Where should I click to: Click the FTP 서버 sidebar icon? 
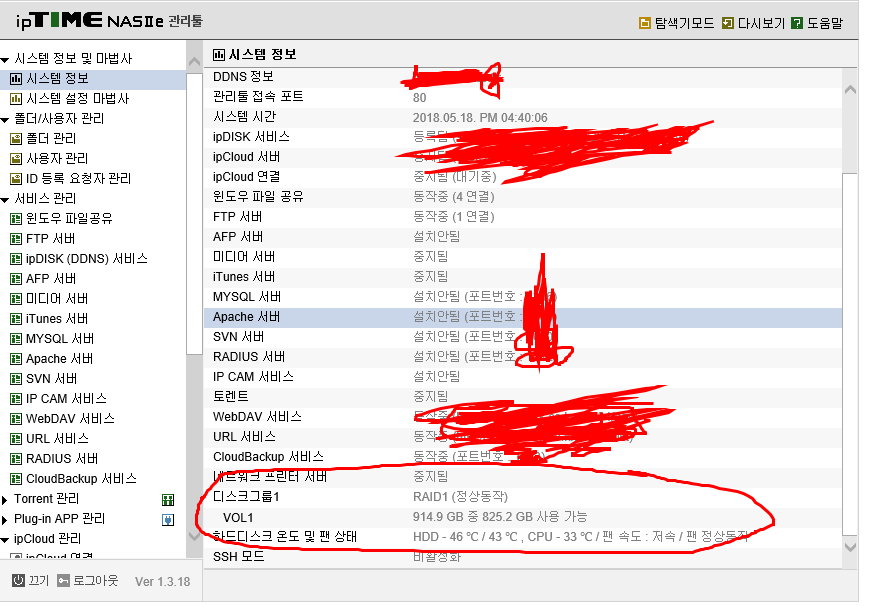coord(16,239)
